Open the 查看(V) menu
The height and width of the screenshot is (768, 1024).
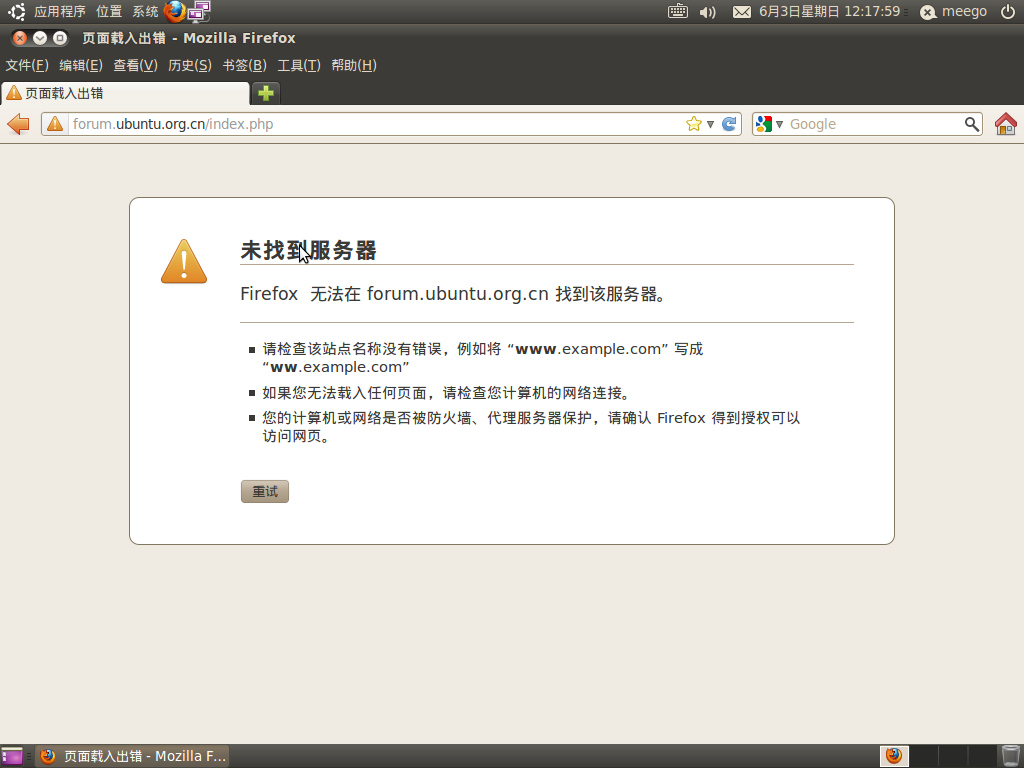point(135,65)
